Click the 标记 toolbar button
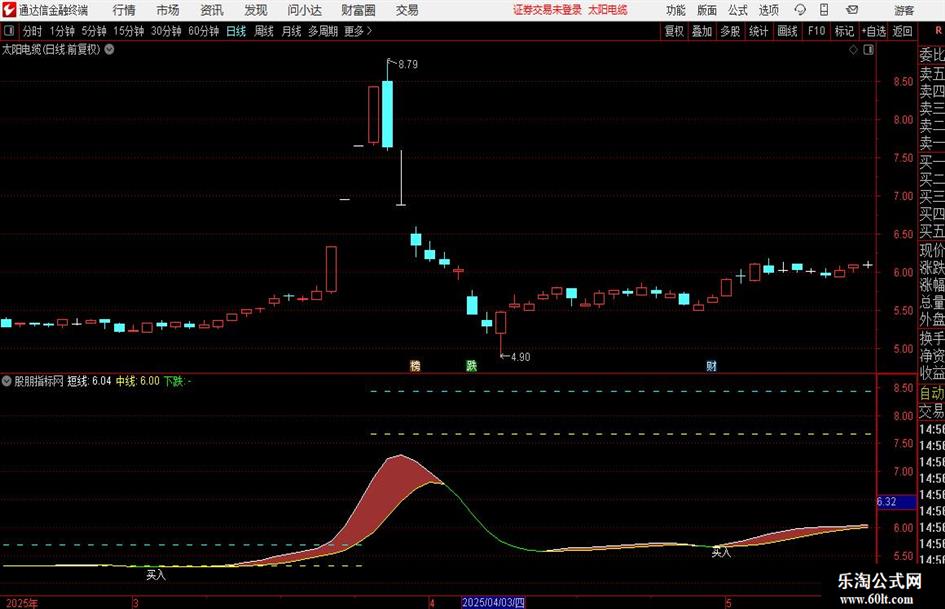 coord(844,31)
